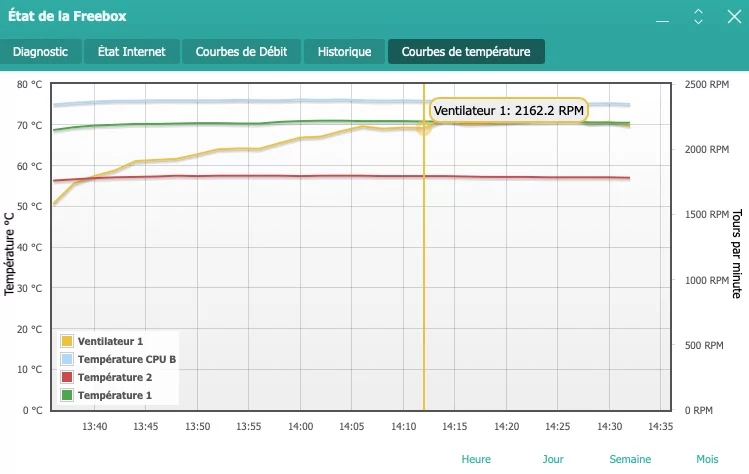Image resolution: width=749 pixels, height=474 pixels.
Task: Show the Heure time range
Action: point(476,459)
